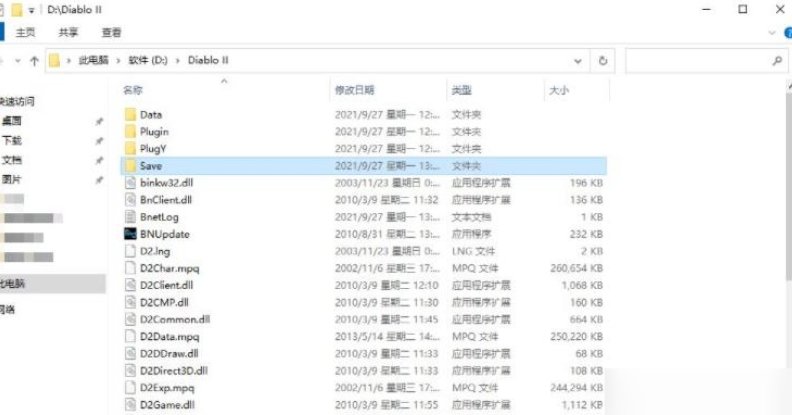Open the 主页 ribbon tab

pyautogui.click(x=25, y=33)
